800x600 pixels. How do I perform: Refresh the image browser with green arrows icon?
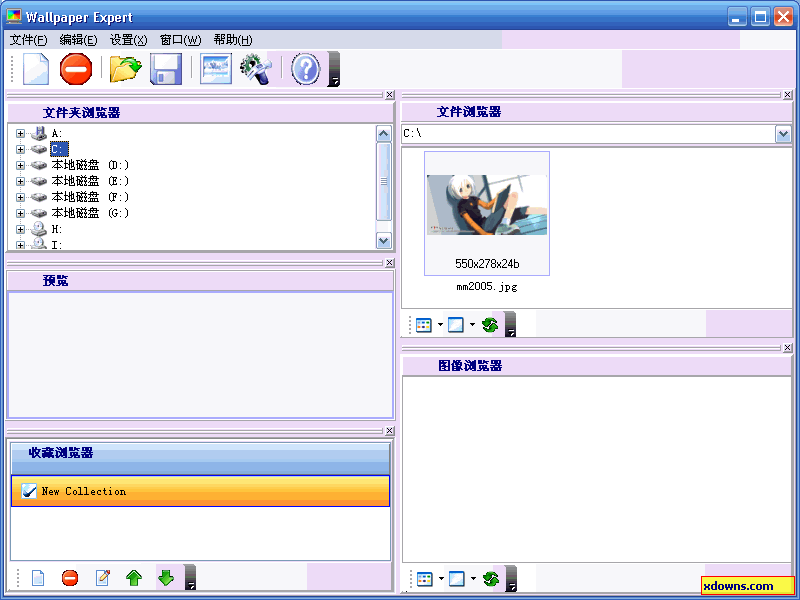[x=491, y=579]
